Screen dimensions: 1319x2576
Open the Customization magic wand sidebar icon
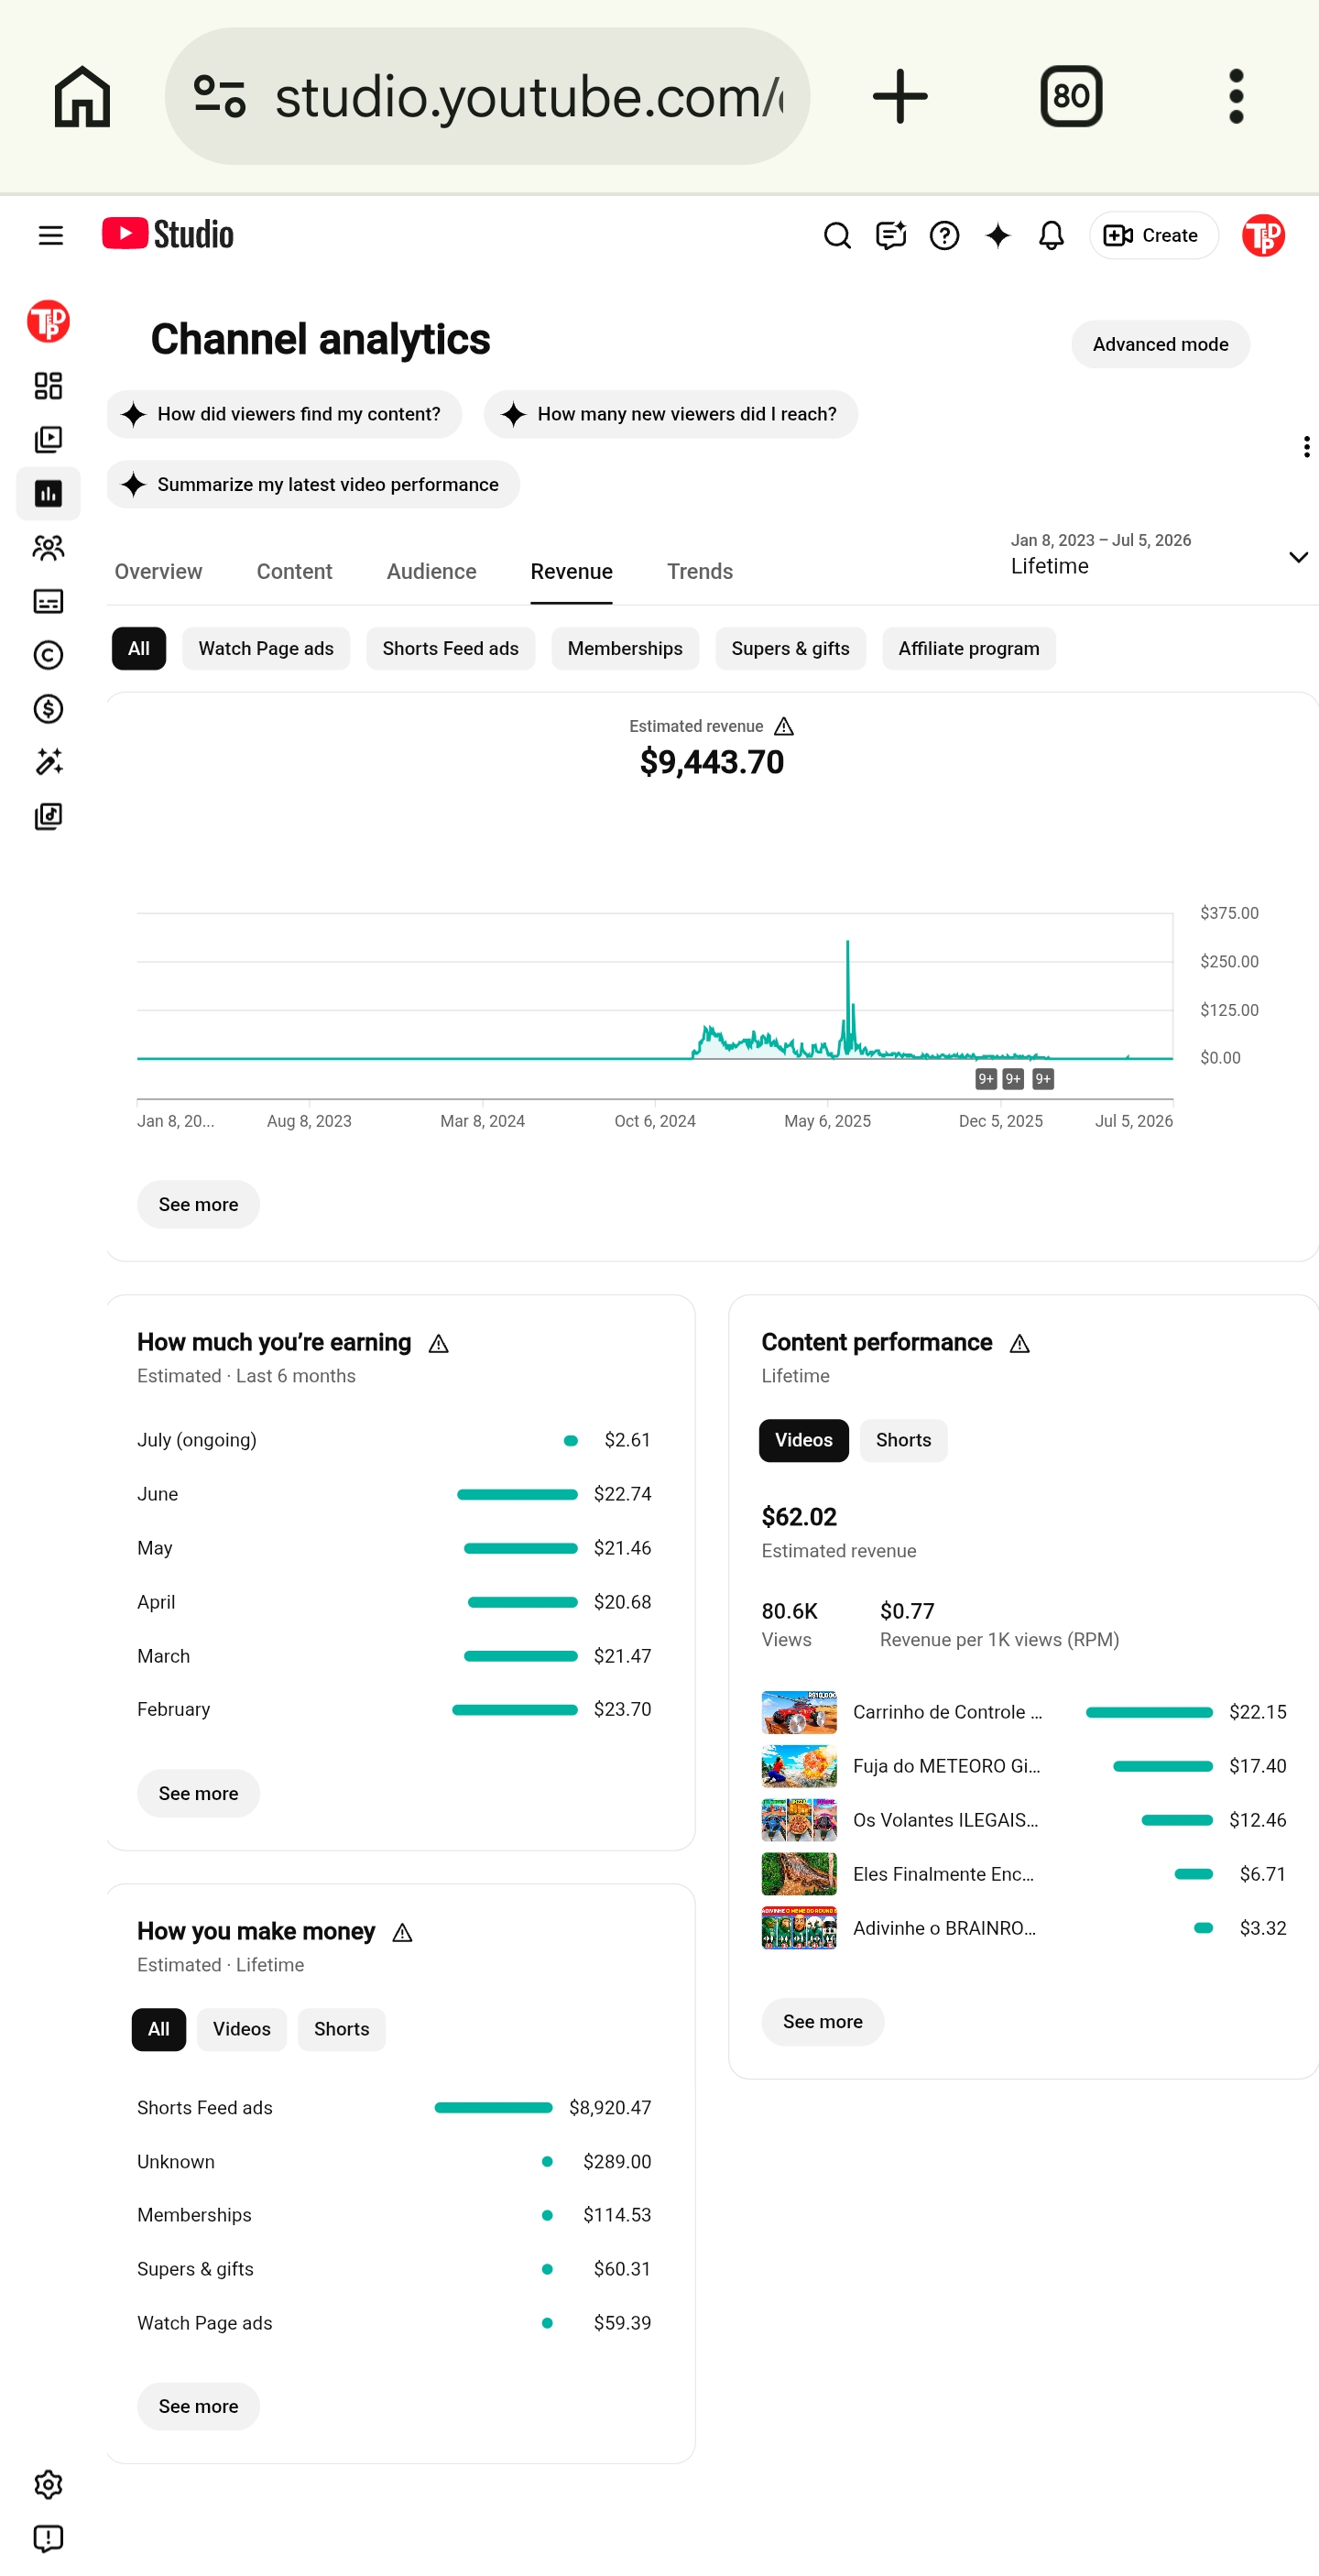click(x=48, y=762)
